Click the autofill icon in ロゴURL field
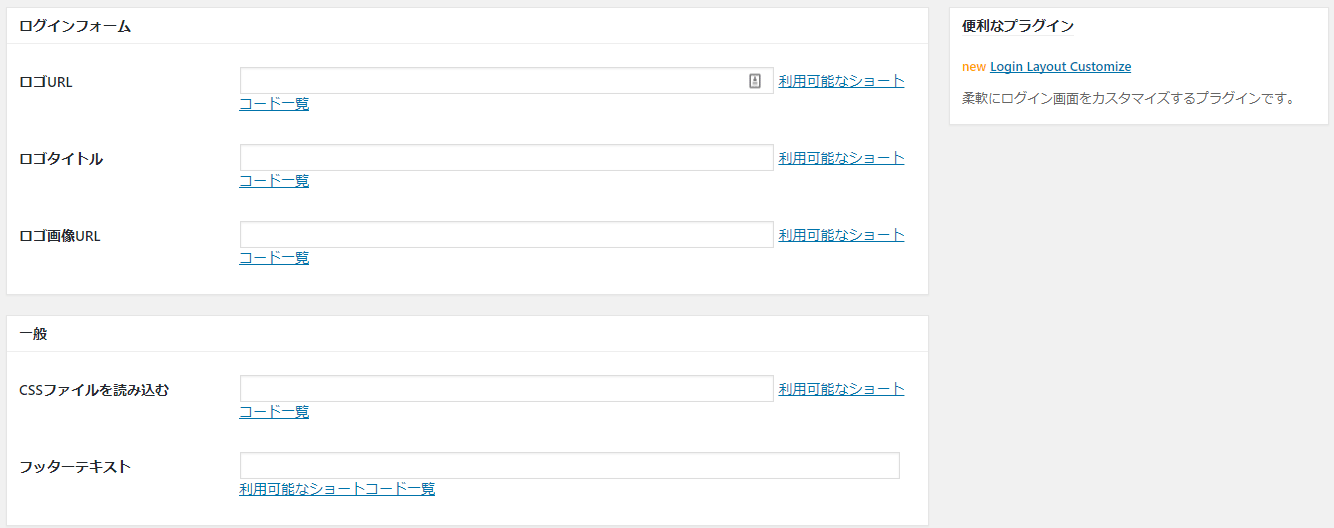This screenshot has width=1334, height=528. click(x=755, y=81)
